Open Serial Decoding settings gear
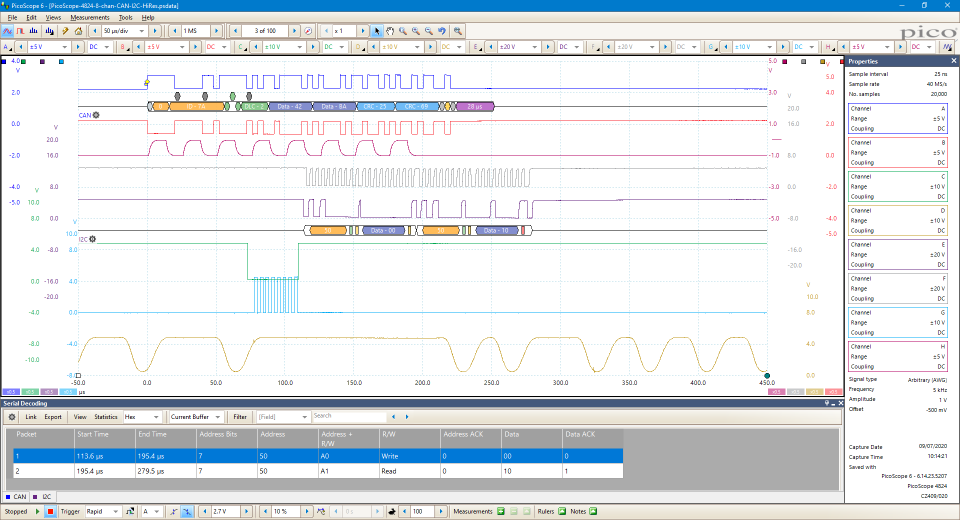Image resolution: width=960 pixels, height=520 pixels. point(12,417)
